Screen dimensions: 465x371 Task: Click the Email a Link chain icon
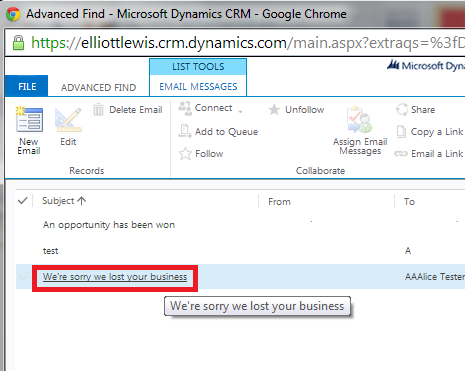pos(401,154)
